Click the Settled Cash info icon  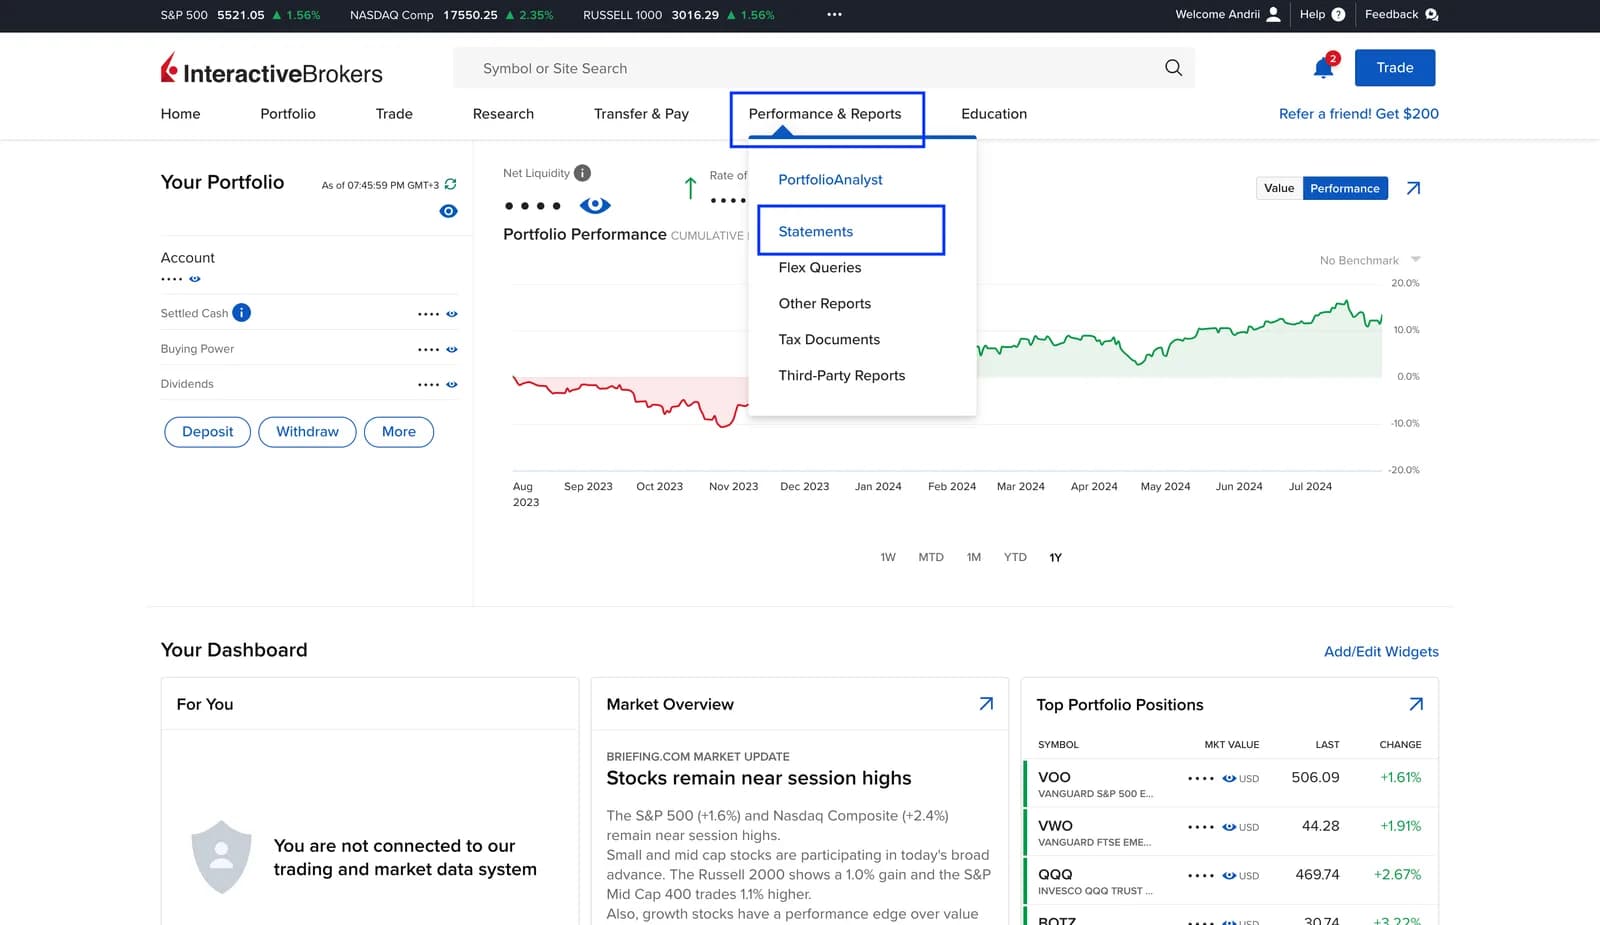(241, 313)
